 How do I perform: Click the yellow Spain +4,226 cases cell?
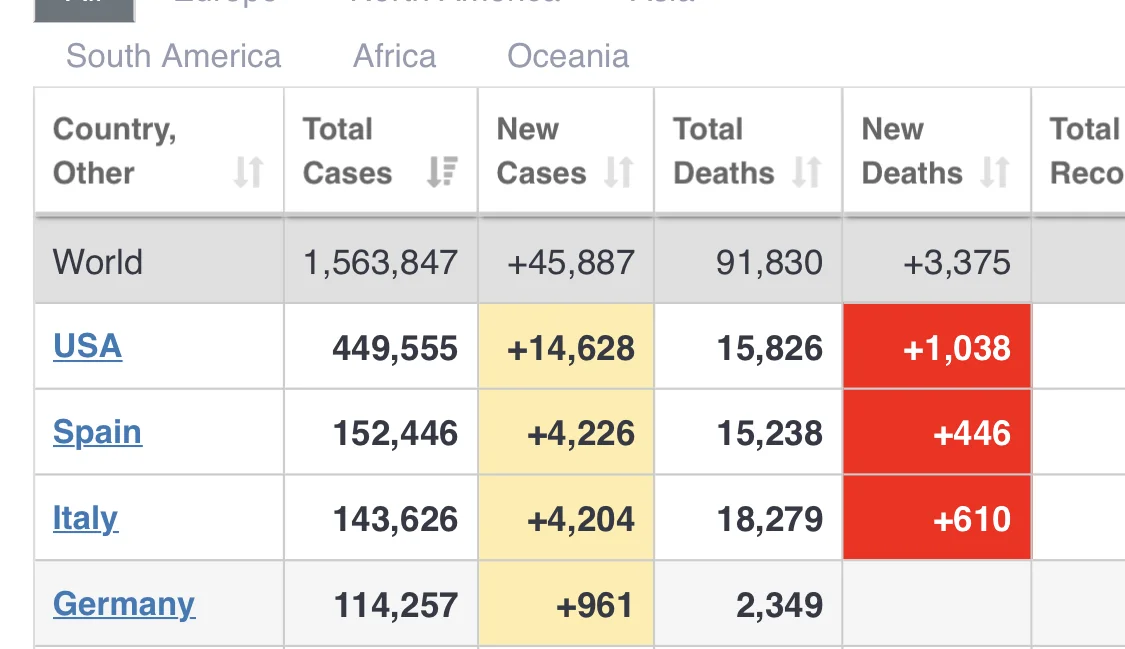tap(566, 433)
